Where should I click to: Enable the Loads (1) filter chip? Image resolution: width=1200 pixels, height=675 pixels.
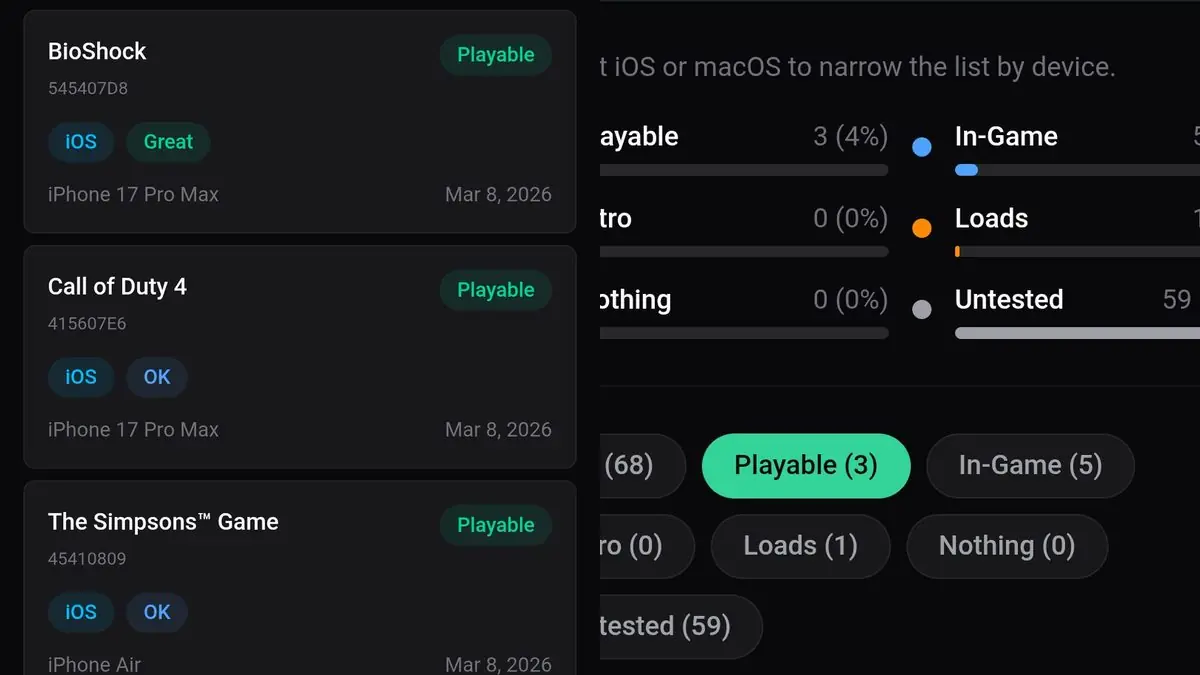(800, 546)
